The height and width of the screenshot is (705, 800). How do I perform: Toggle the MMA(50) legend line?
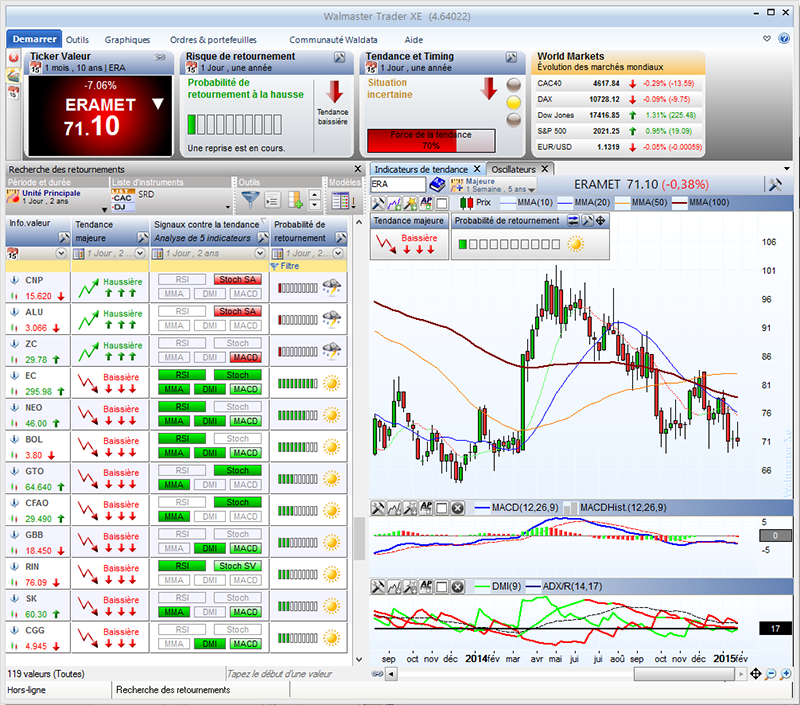click(x=641, y=203)
